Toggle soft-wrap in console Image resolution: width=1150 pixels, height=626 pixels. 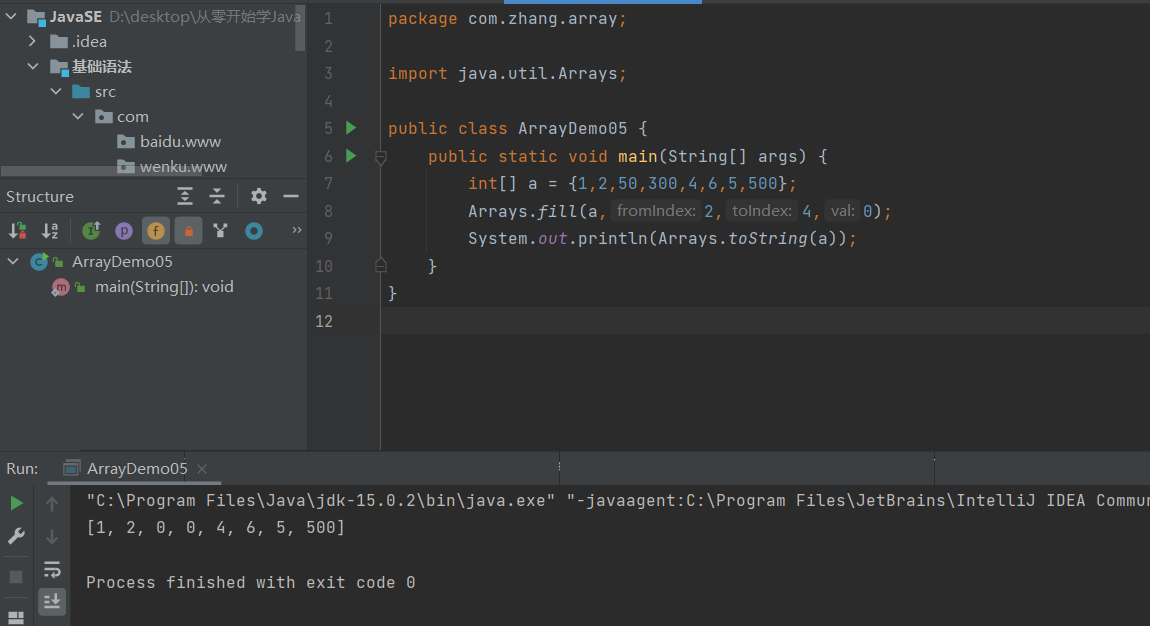click(x=52, y=569)
